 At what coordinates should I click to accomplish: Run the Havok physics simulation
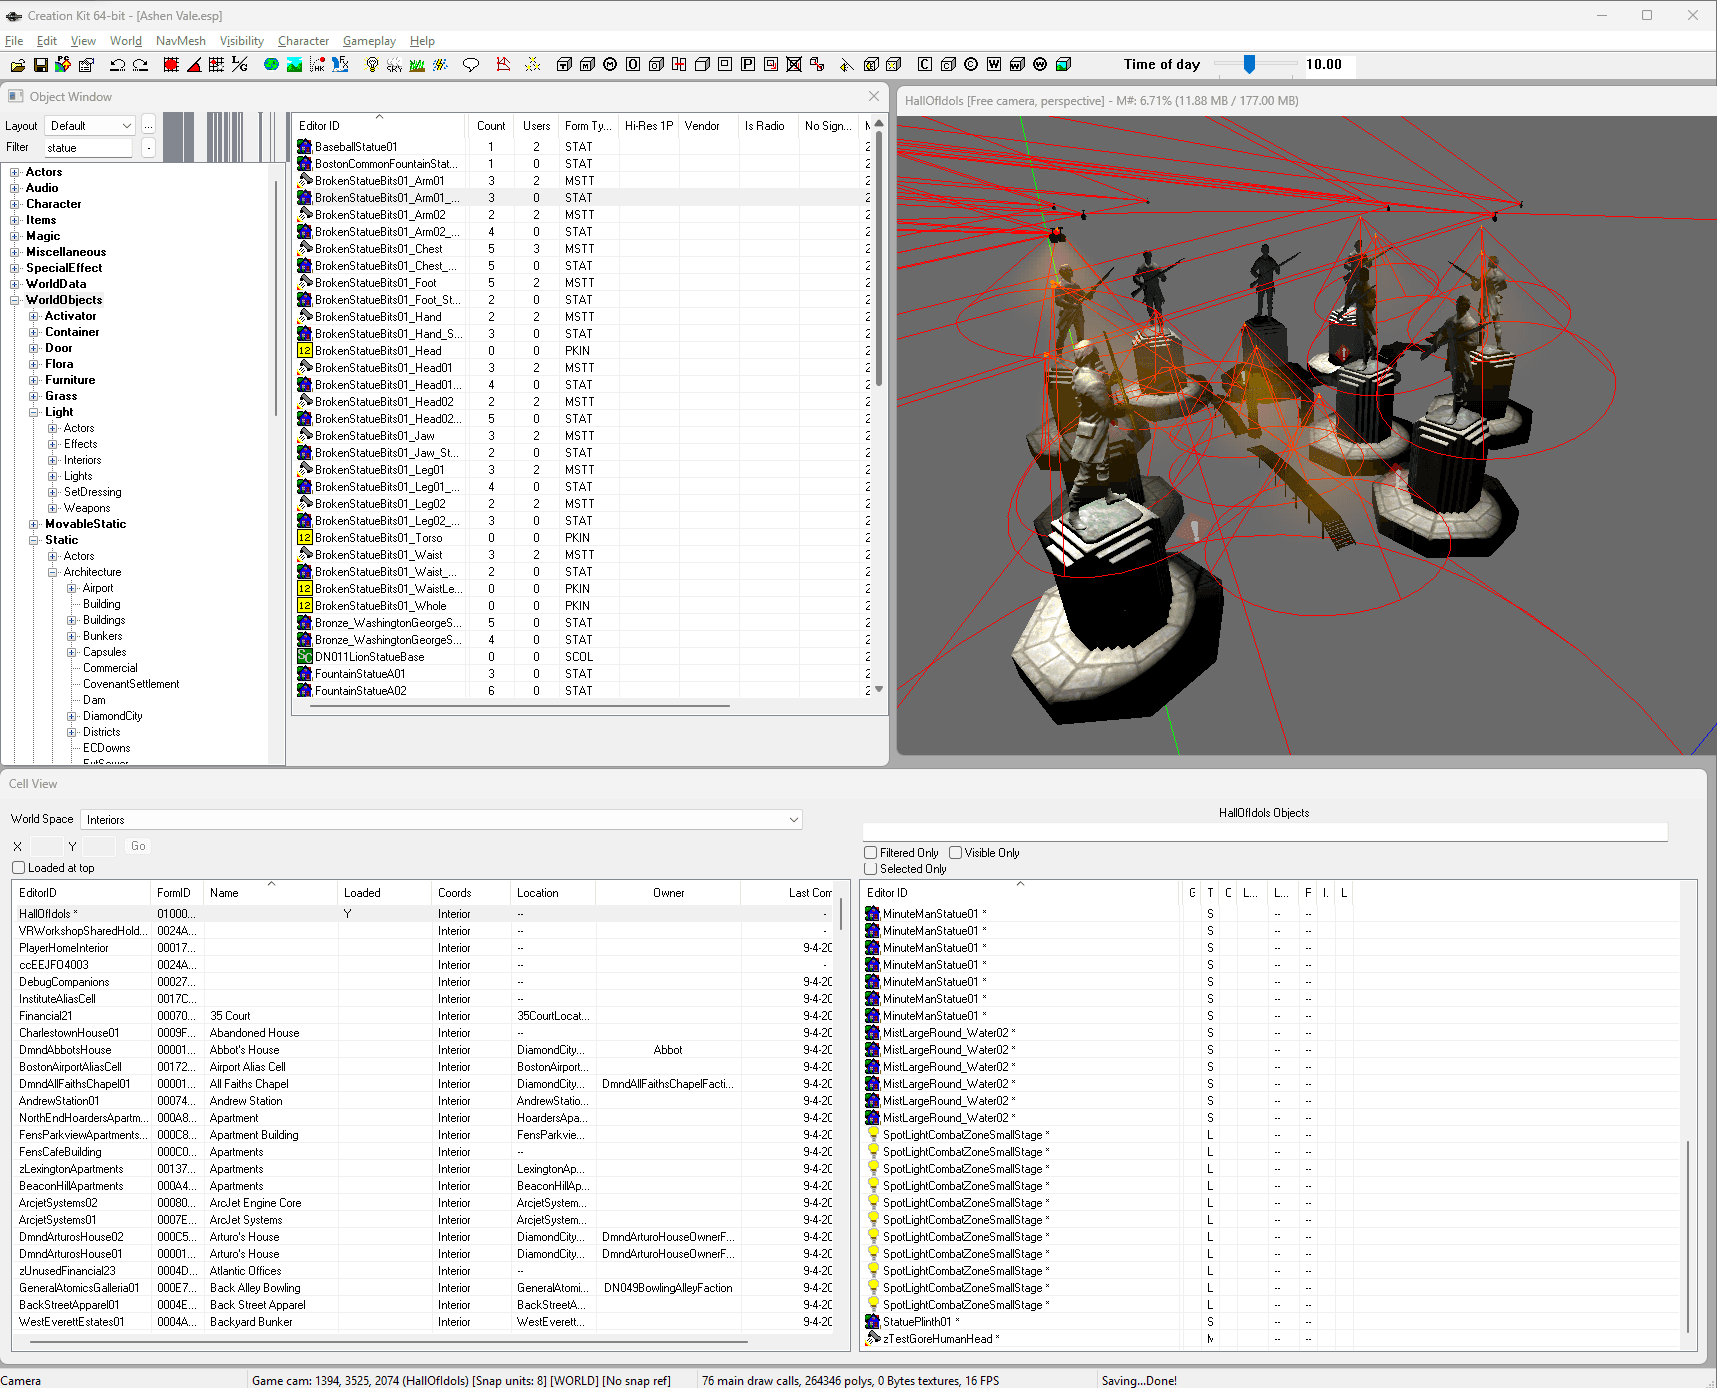(318, 64)
